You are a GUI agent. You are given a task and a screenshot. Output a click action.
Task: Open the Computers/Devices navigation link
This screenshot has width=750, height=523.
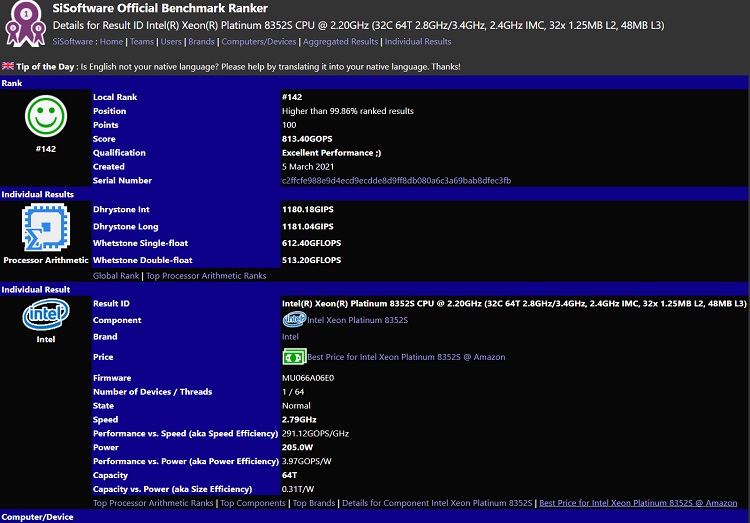coord(259,42)
